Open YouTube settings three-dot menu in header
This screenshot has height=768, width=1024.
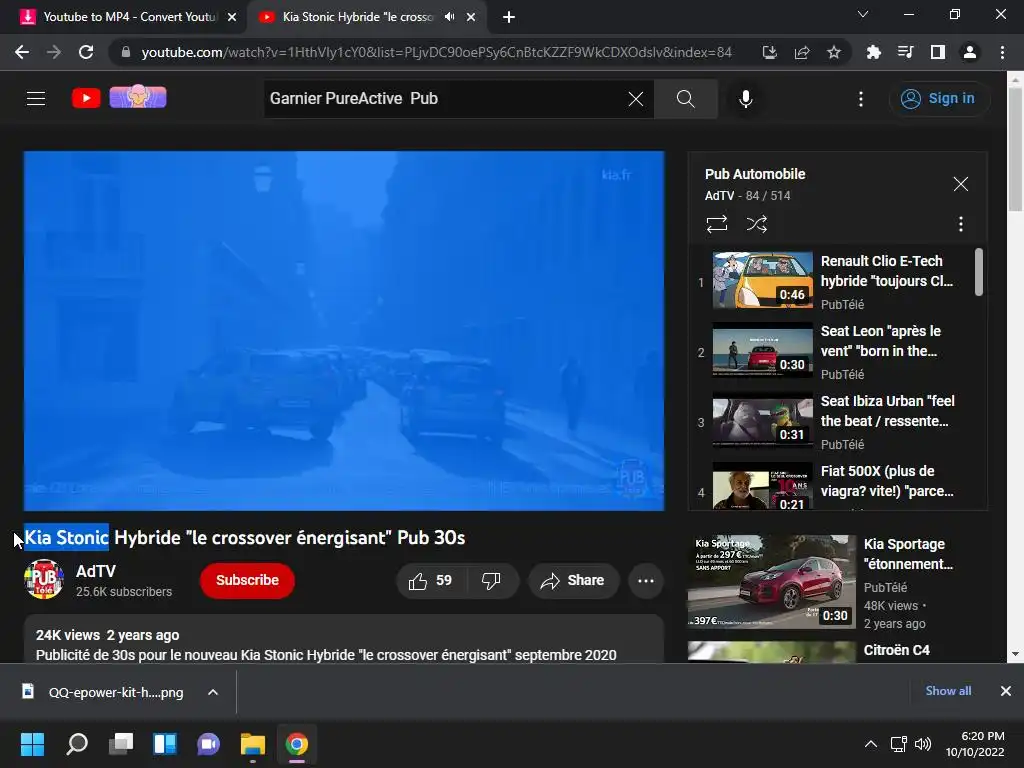click(x=861, y=99)
